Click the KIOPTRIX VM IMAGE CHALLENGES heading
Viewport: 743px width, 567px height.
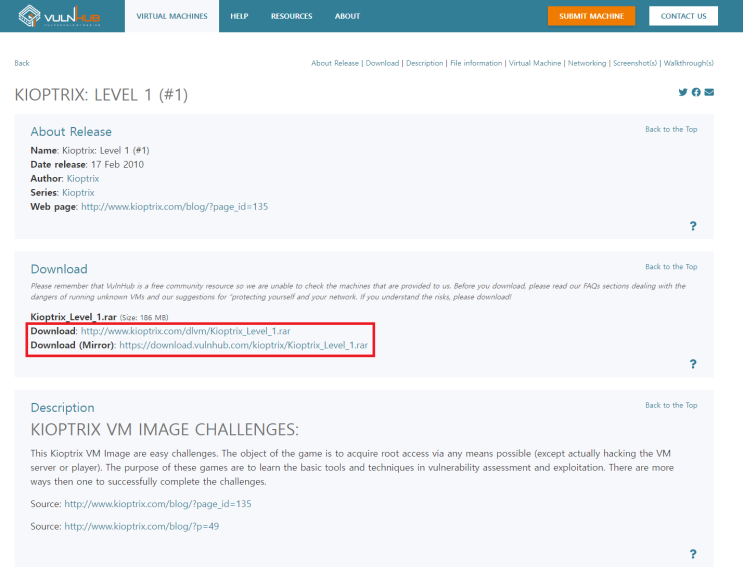164,430
